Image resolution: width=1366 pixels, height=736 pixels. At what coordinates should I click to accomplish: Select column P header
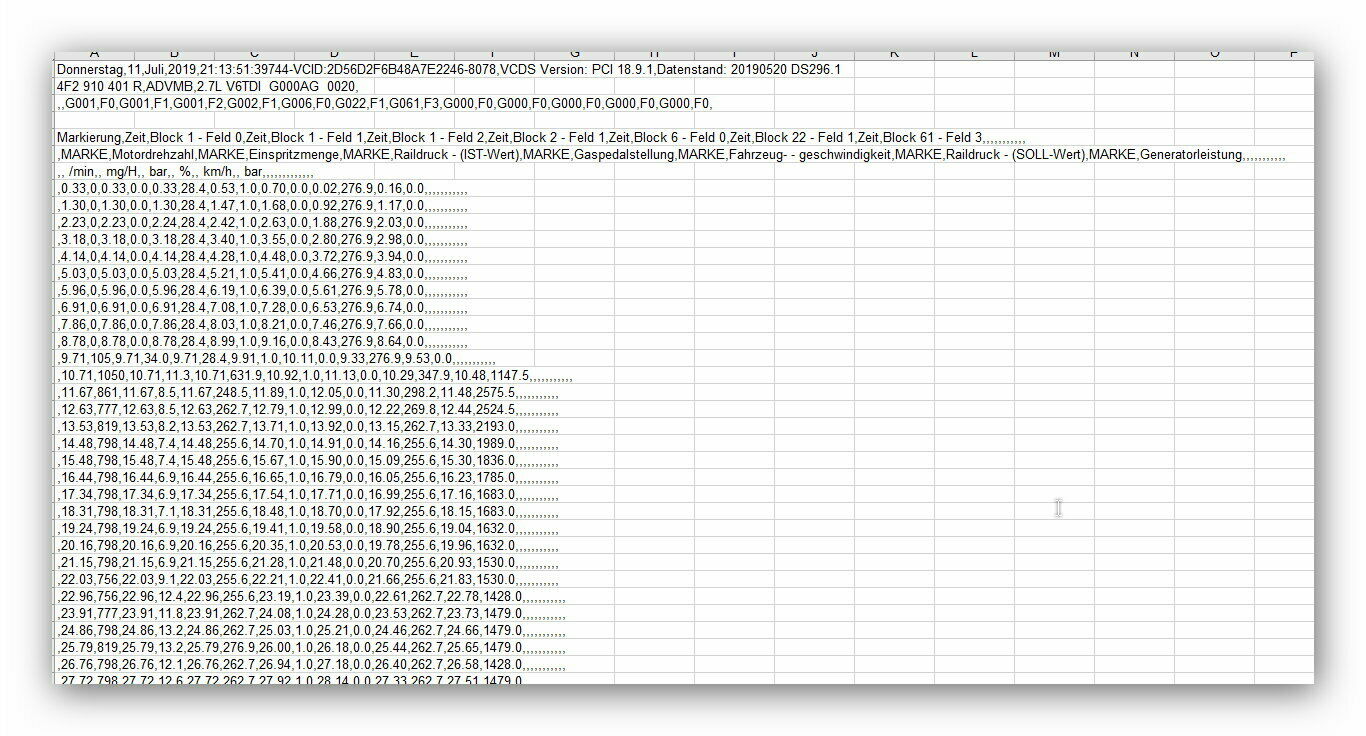1293,54
